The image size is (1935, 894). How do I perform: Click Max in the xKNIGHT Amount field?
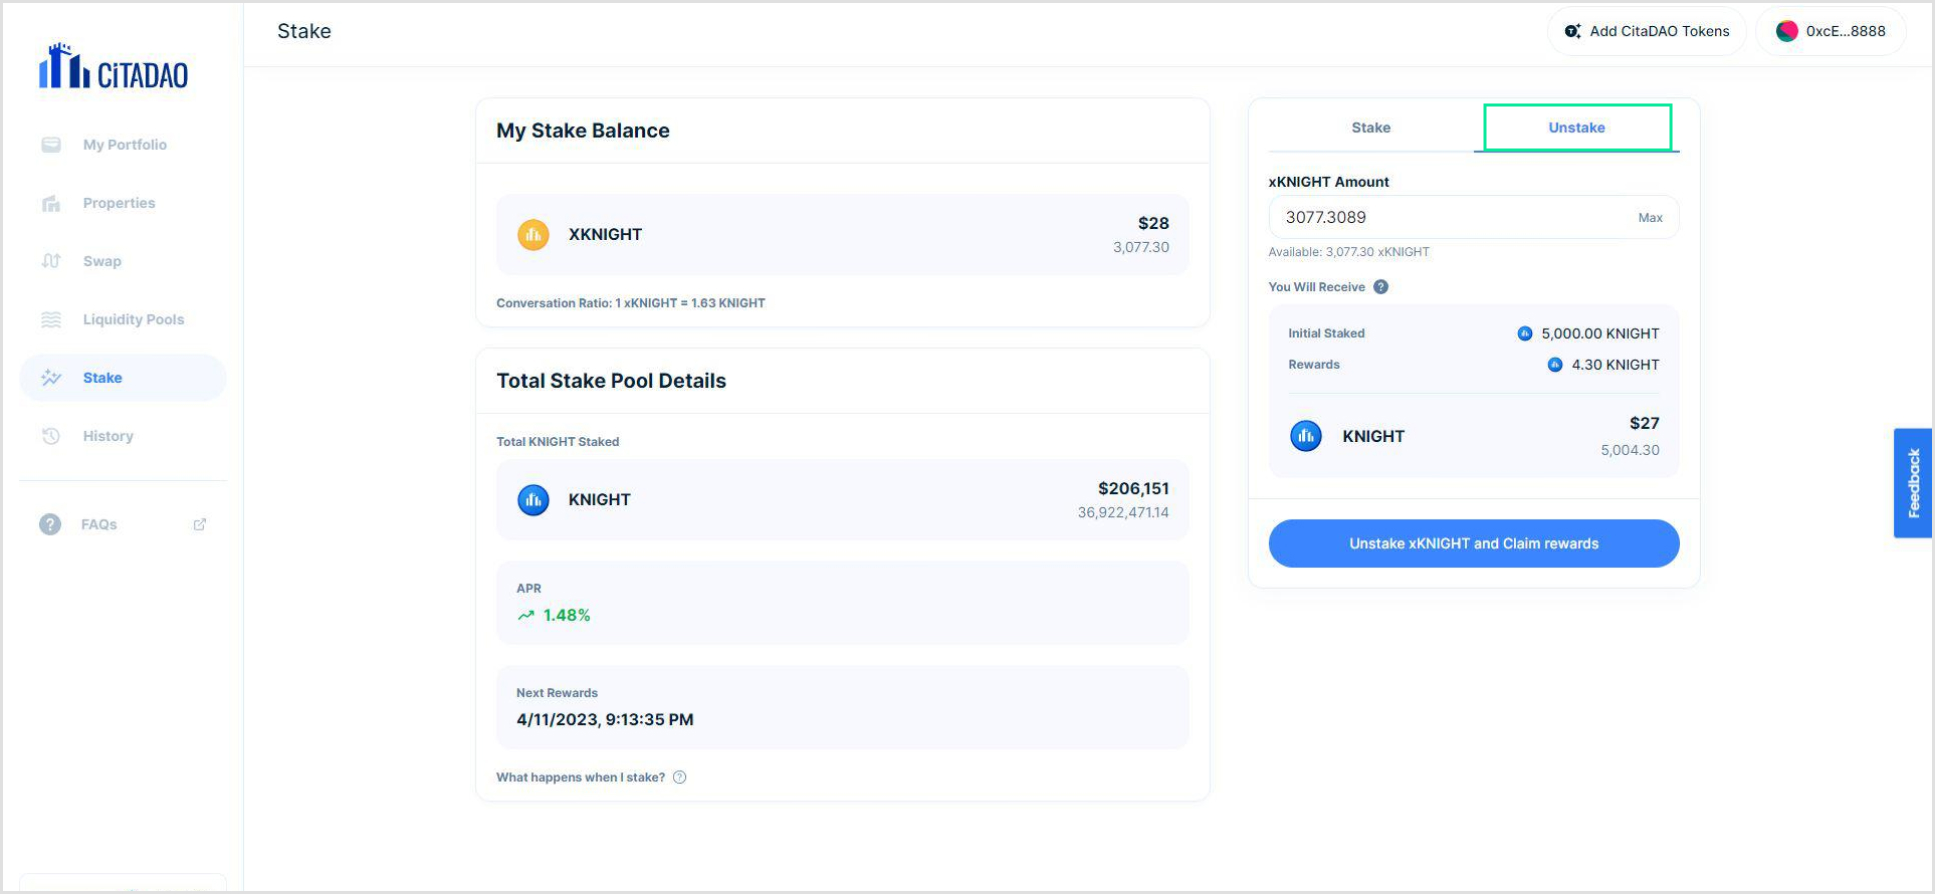coord(1650,218)
